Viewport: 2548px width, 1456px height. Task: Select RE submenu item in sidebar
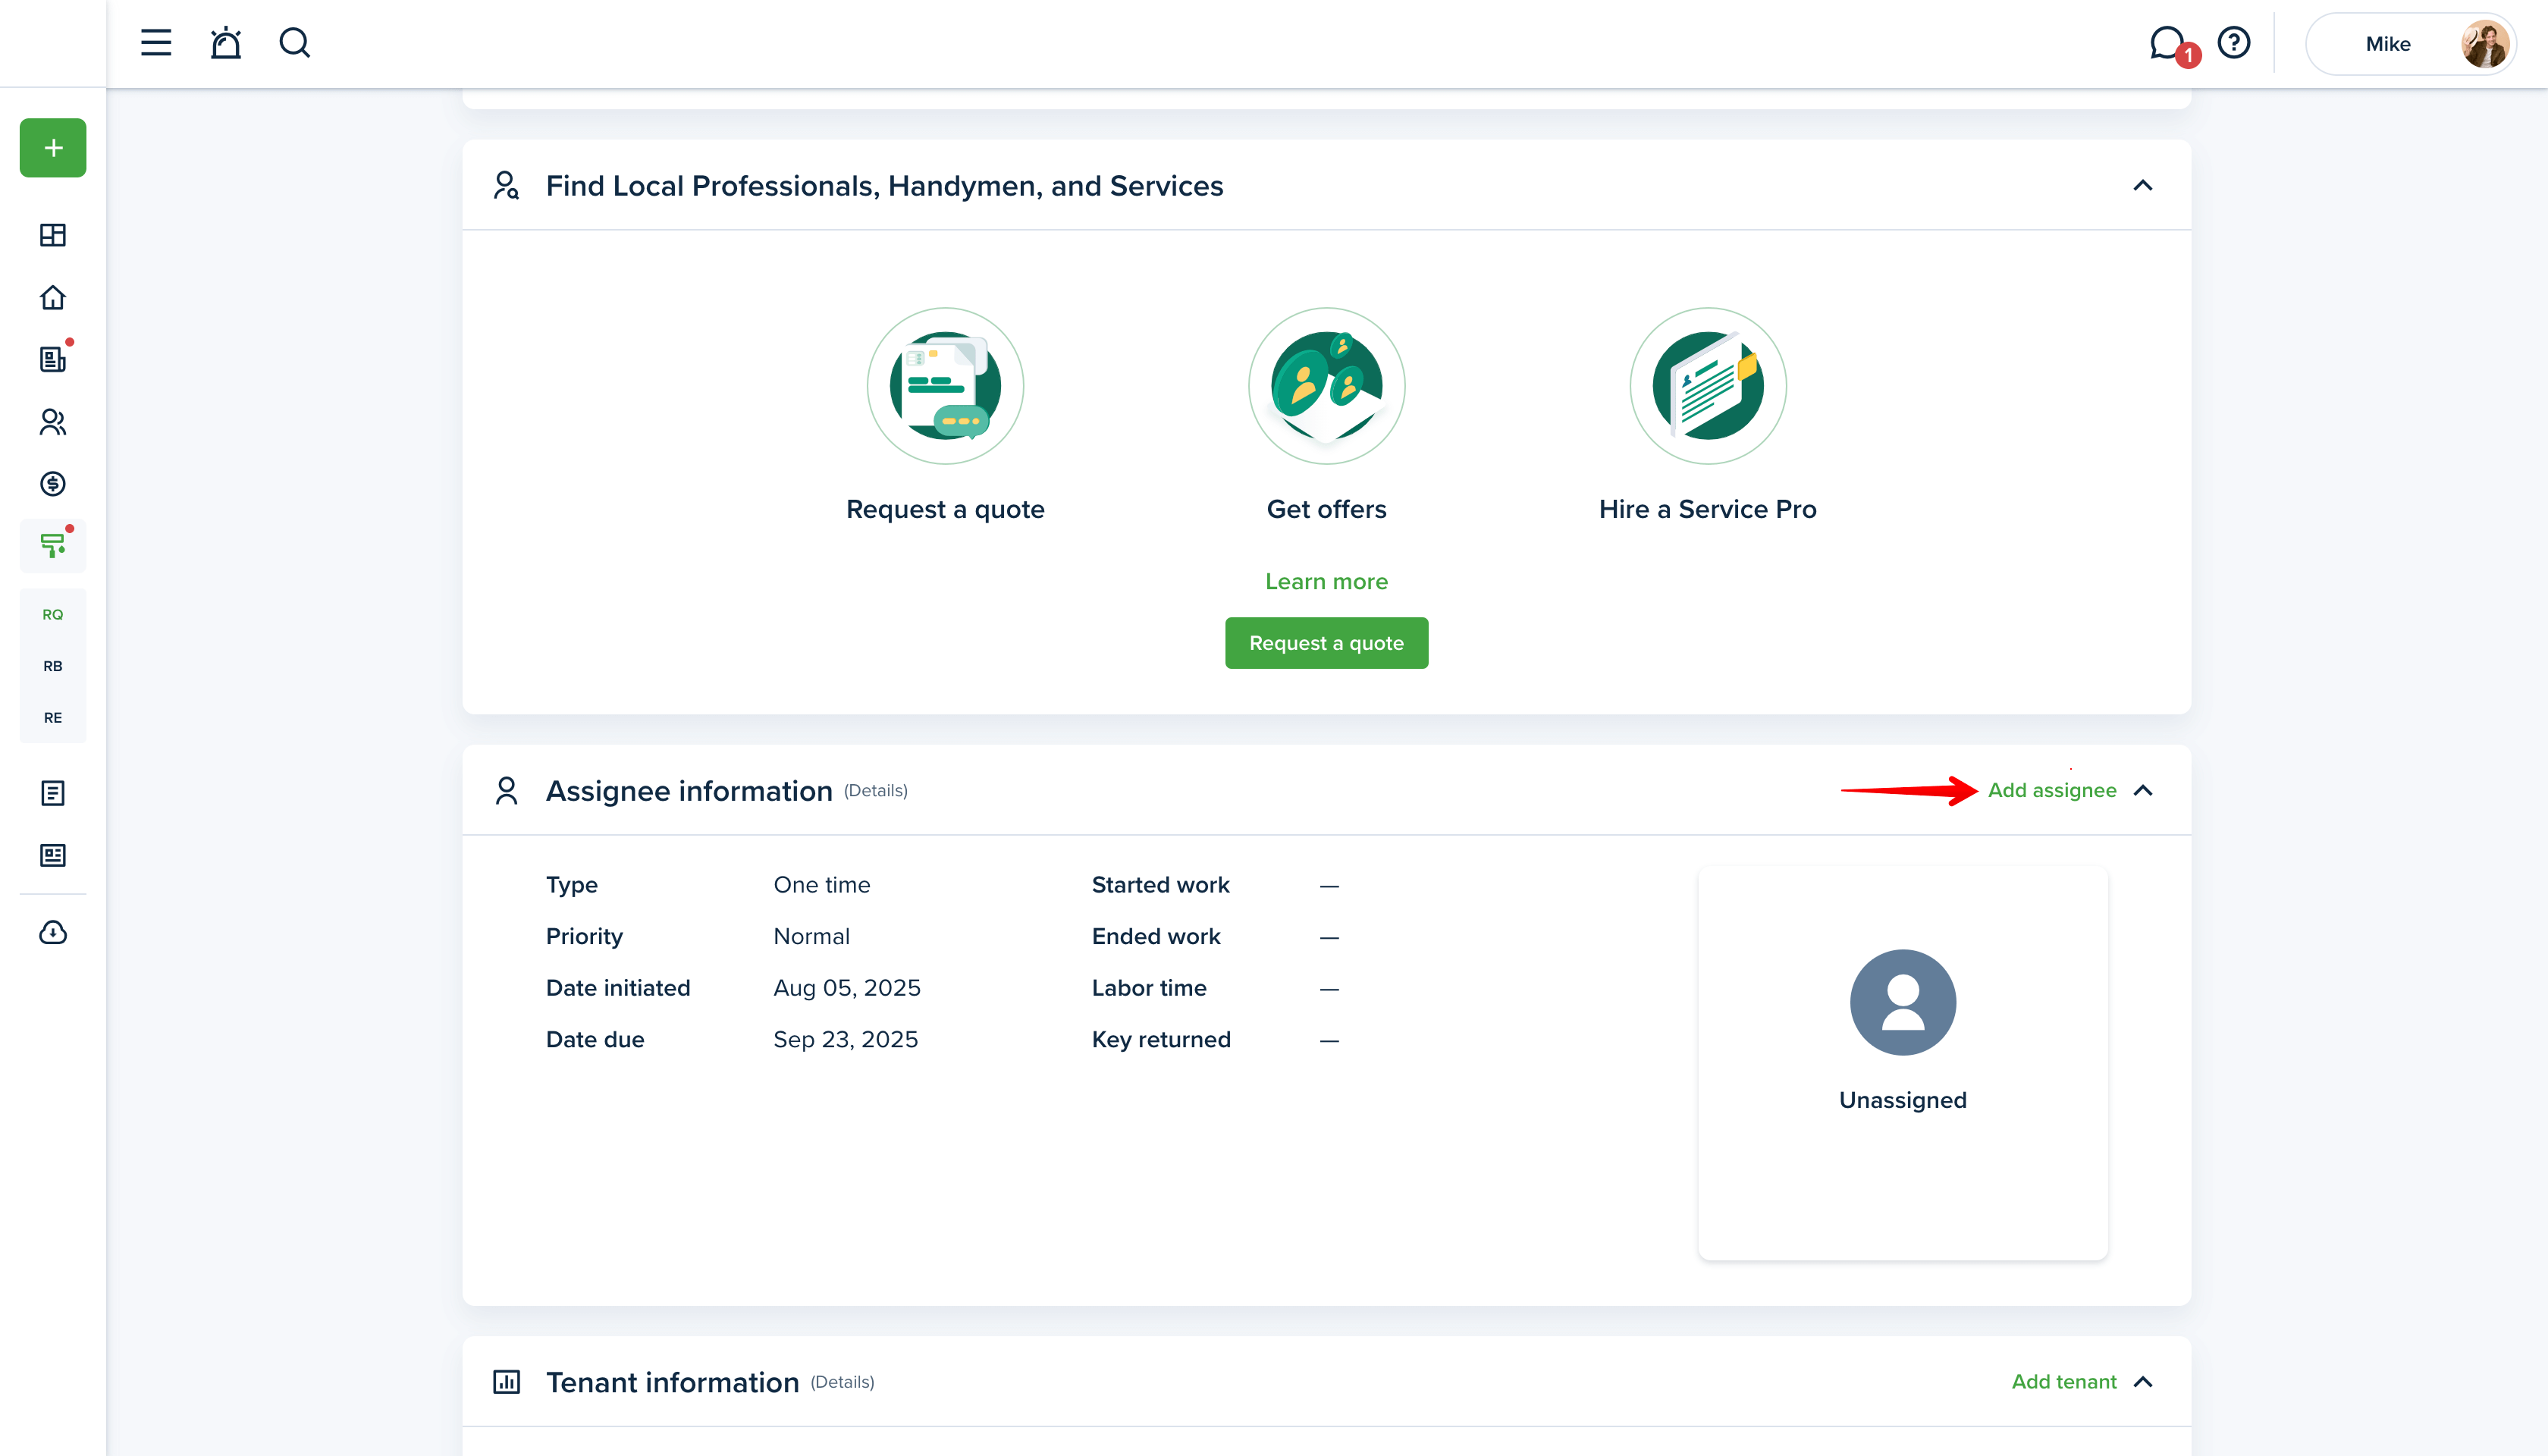53,718
